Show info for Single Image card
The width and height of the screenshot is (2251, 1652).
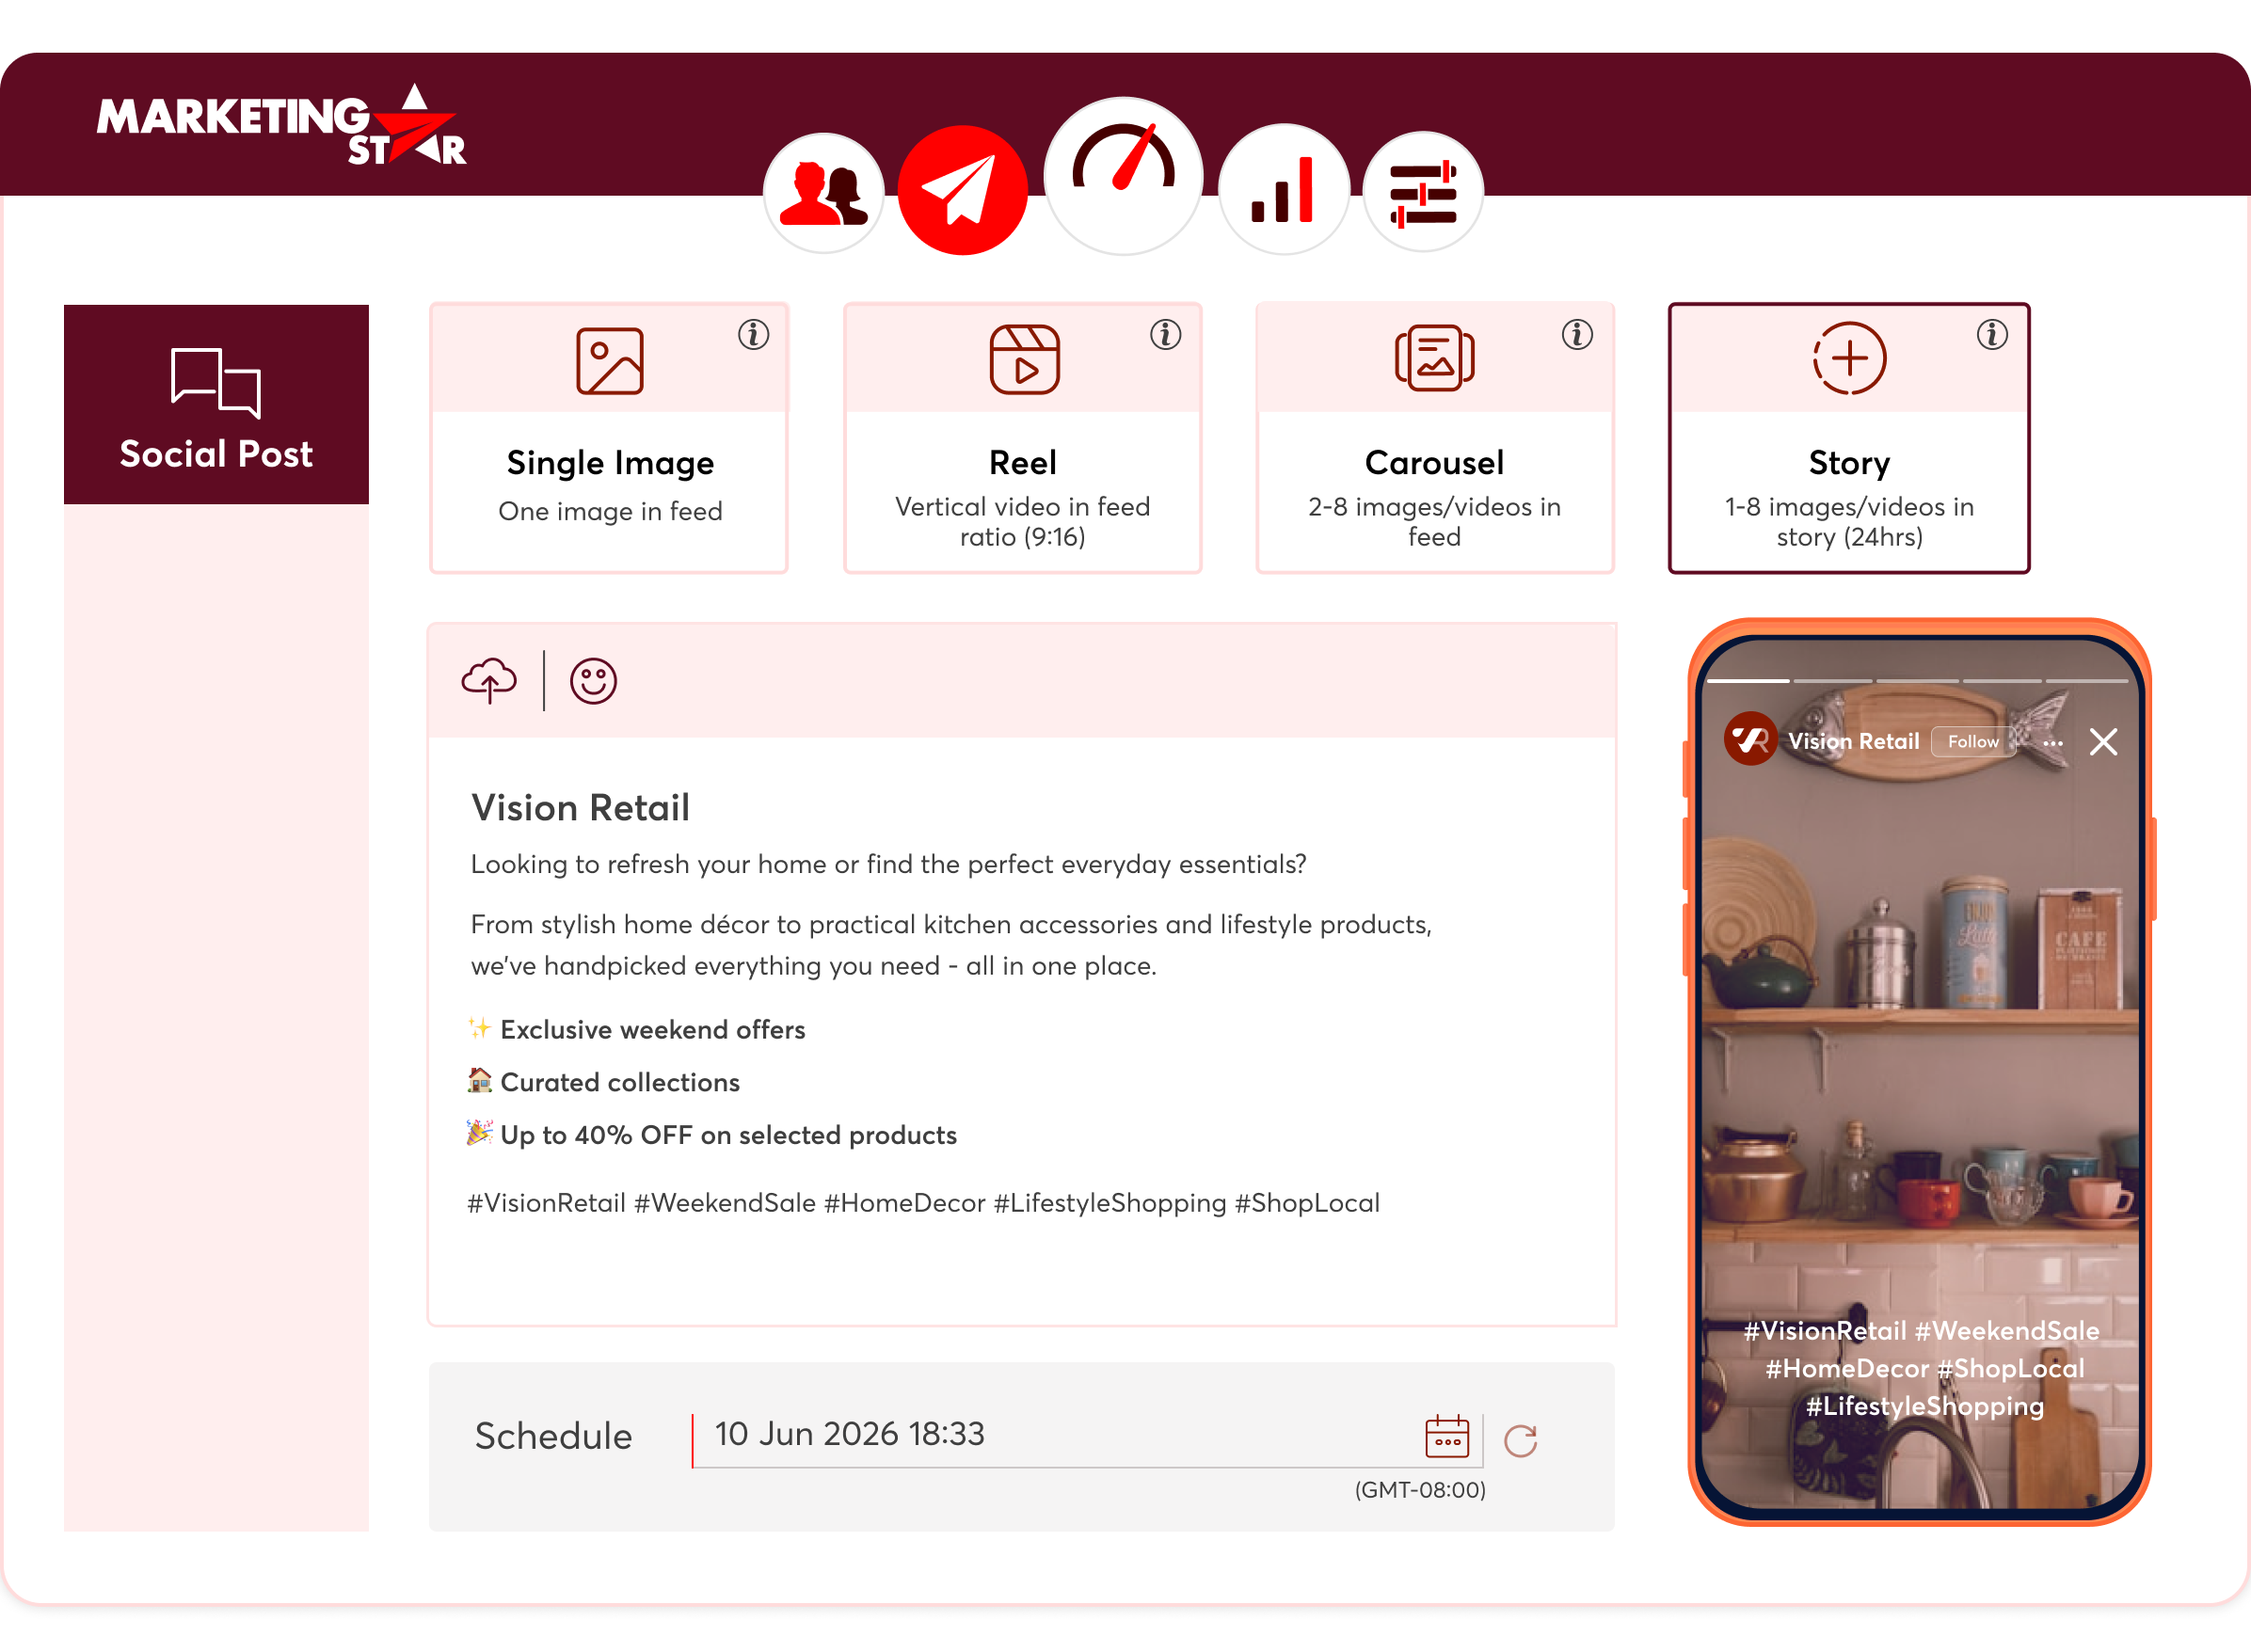point(753,334)
